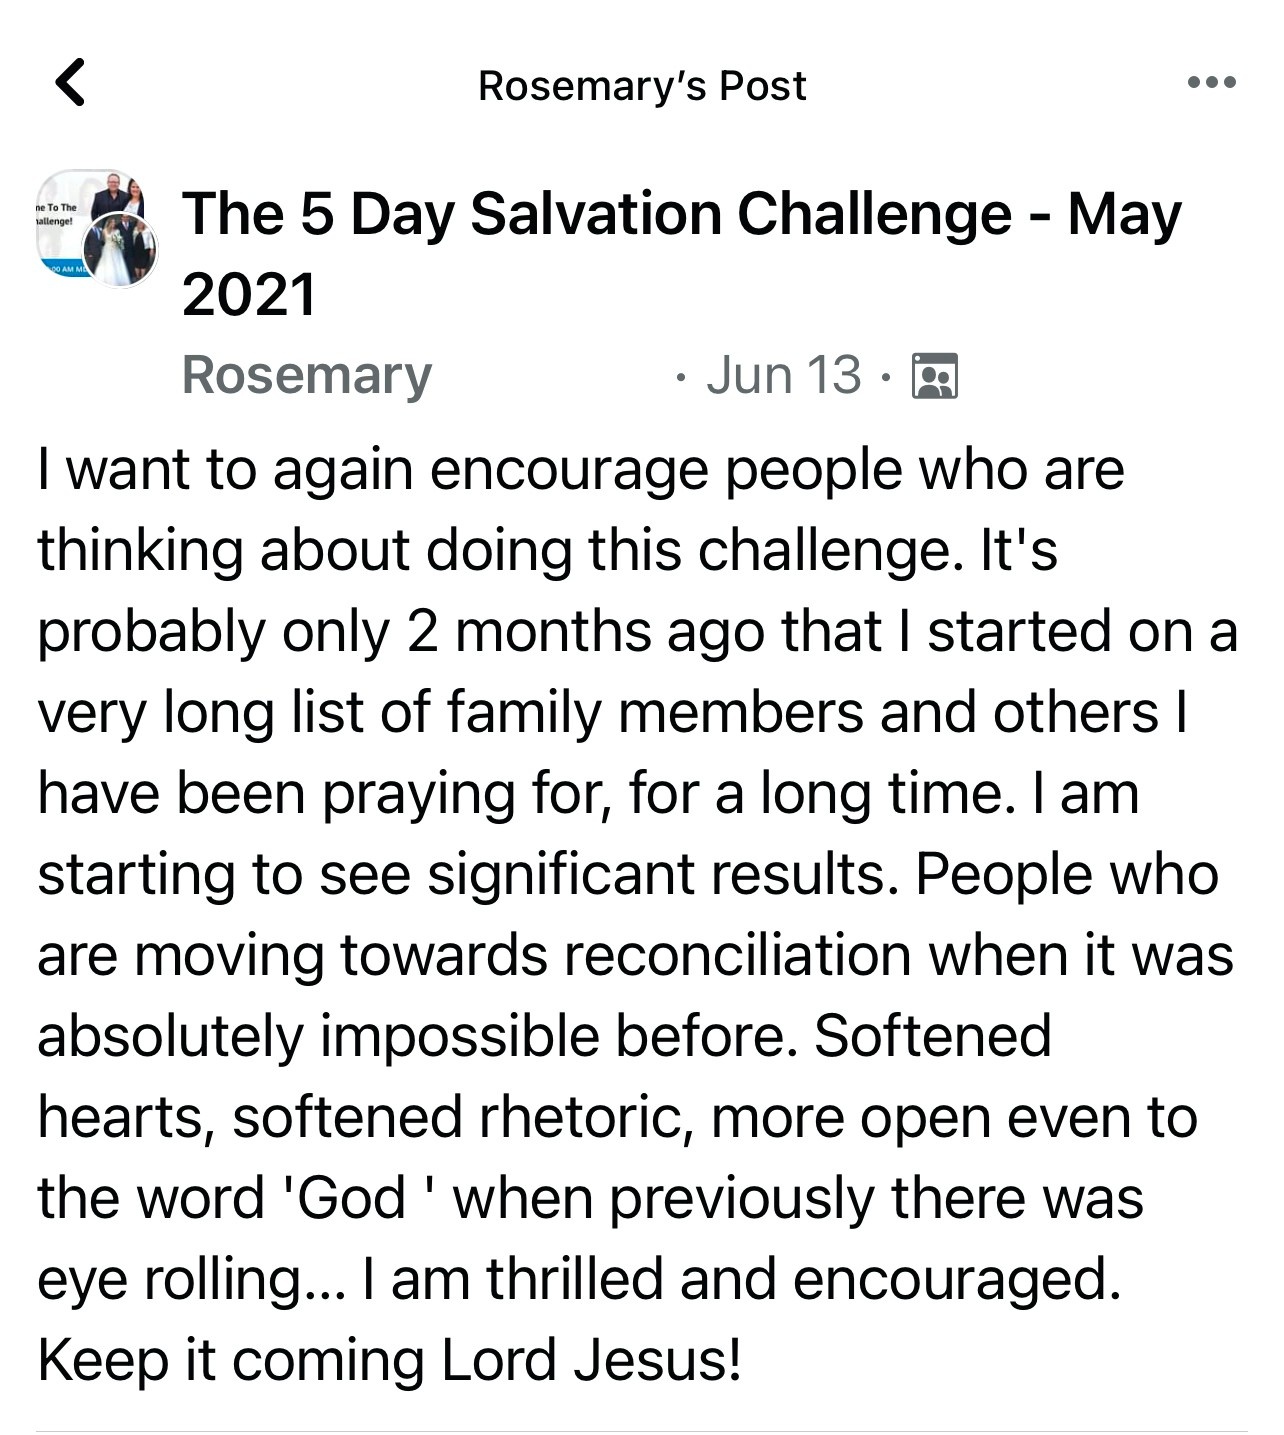Tap the "Rosemary's Post" header title
The image size is (1284, 1435).
point(642,86)
